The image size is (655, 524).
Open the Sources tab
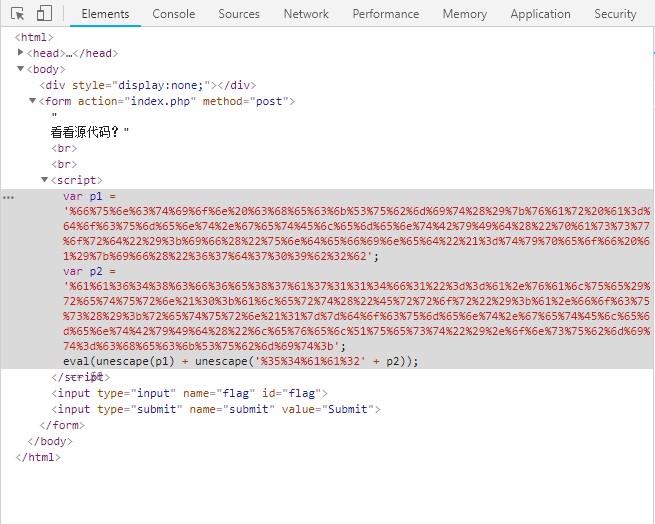pyautogui.click(x=239, y=14)
